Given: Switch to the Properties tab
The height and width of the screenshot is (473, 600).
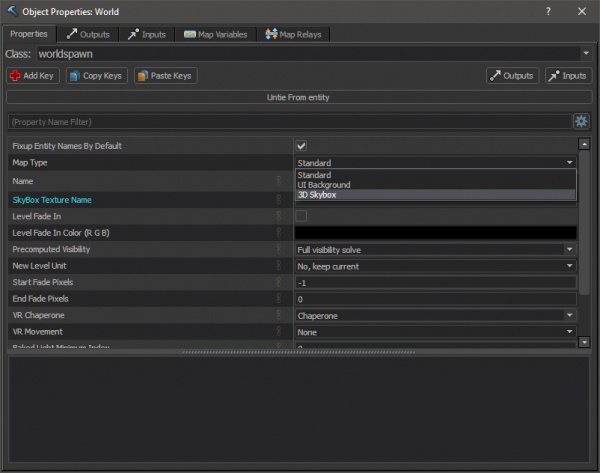Looking at the screenshot, I should tap(29, 34).
